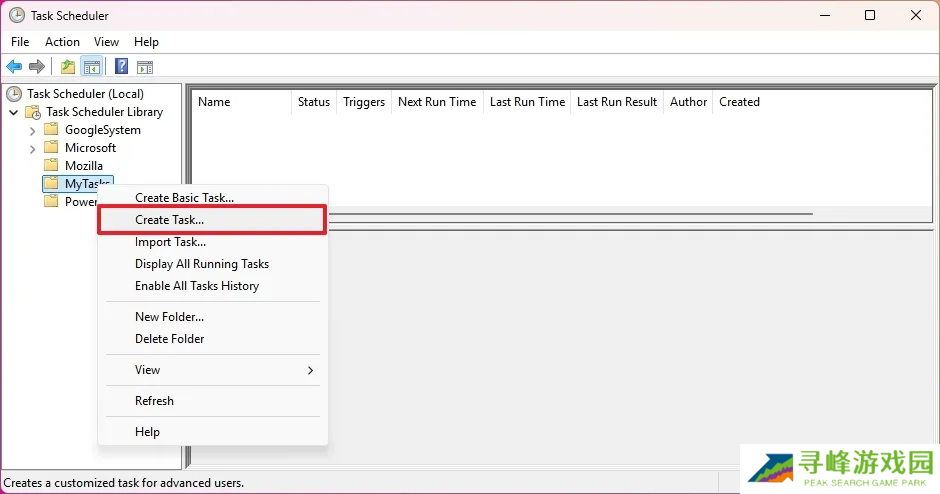Image resolution: width=940 pixels, height=494 pixels.
Task: Choose Create Task... from the context menu
Action: point(169,220)
